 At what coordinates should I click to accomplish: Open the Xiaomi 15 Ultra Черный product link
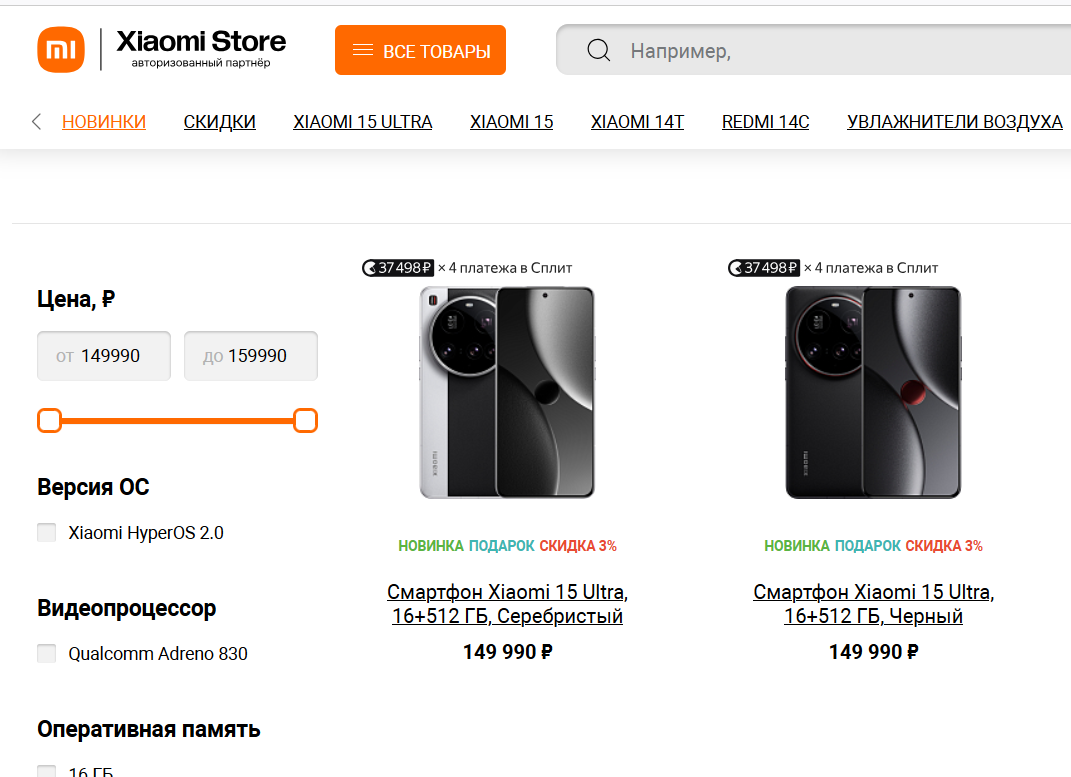(x=873, y=604)
